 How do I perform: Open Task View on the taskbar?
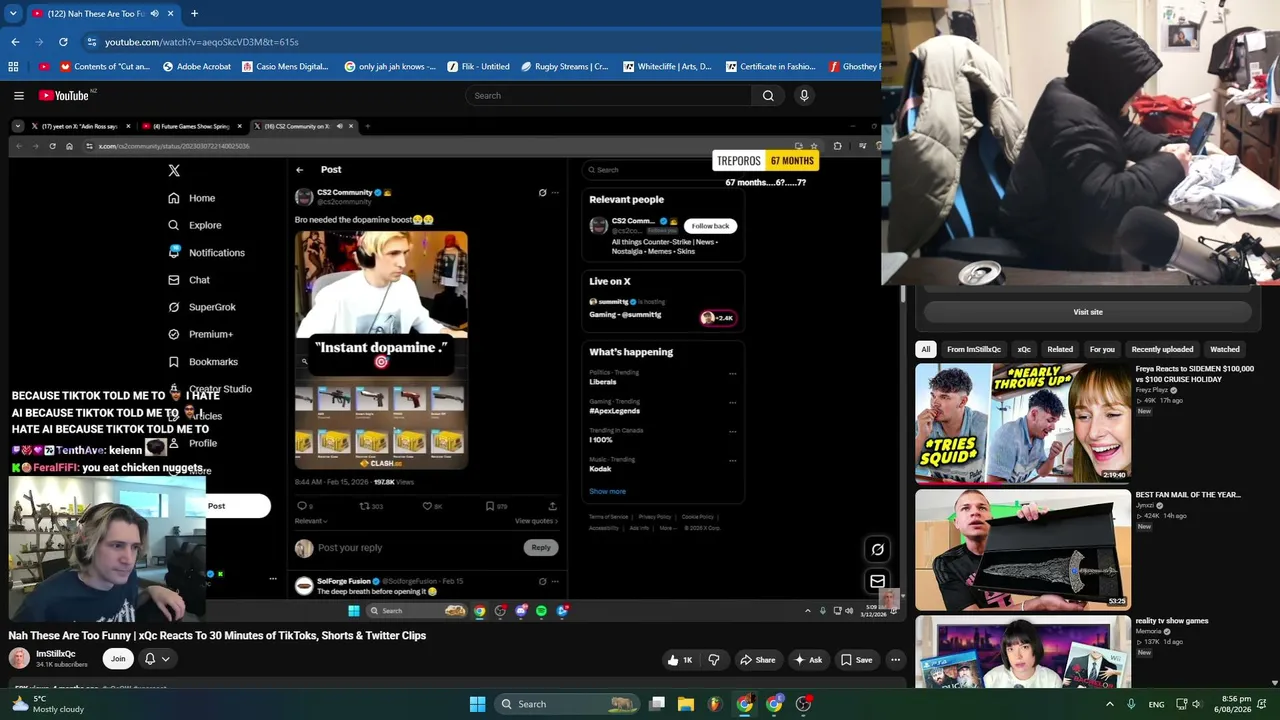coord(657,704)
